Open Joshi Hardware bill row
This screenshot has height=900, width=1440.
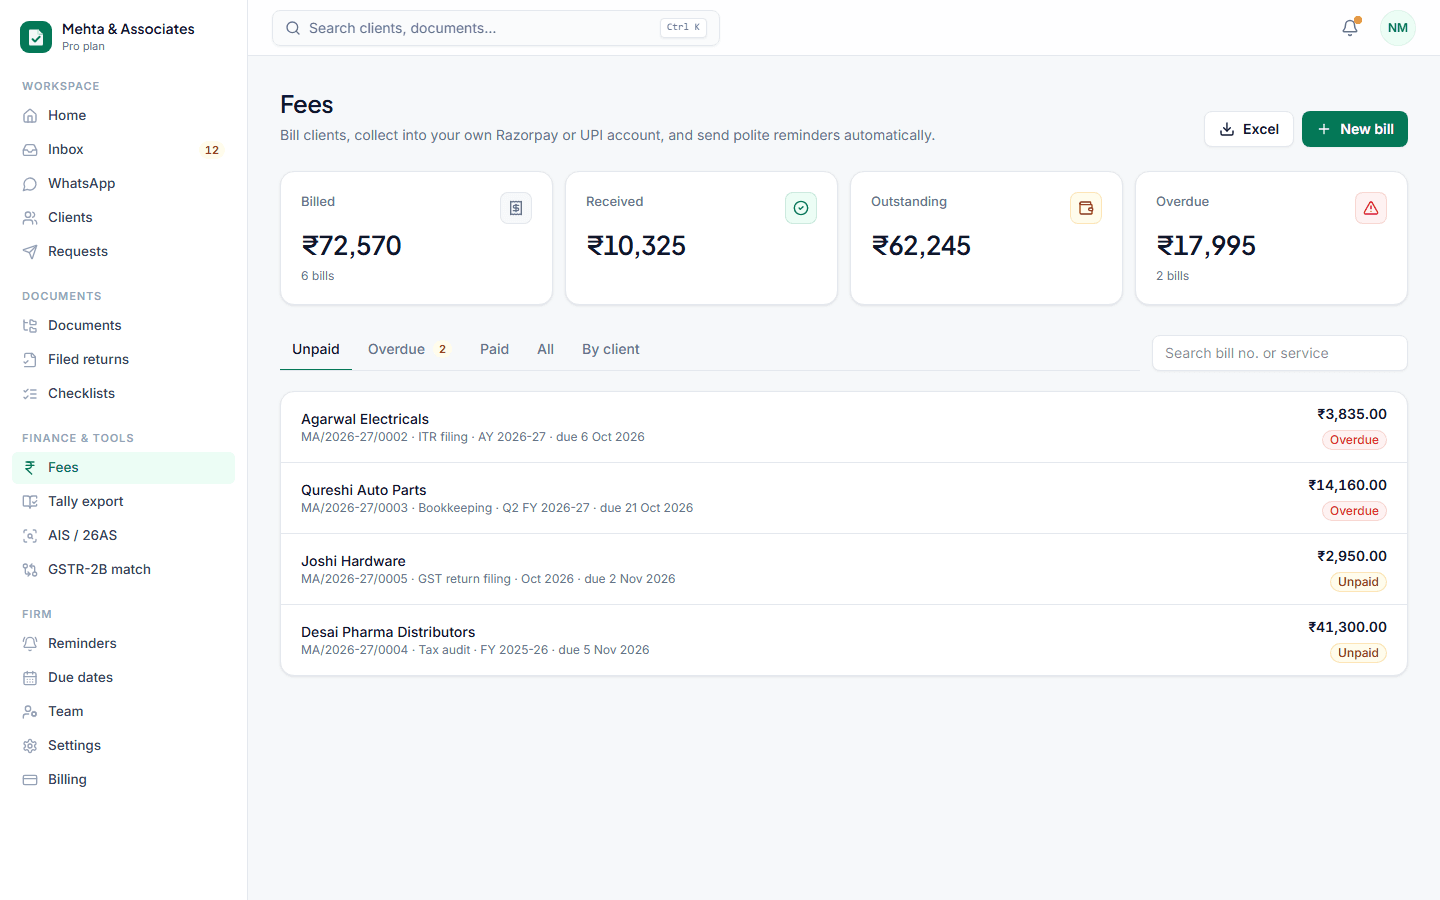844,569
